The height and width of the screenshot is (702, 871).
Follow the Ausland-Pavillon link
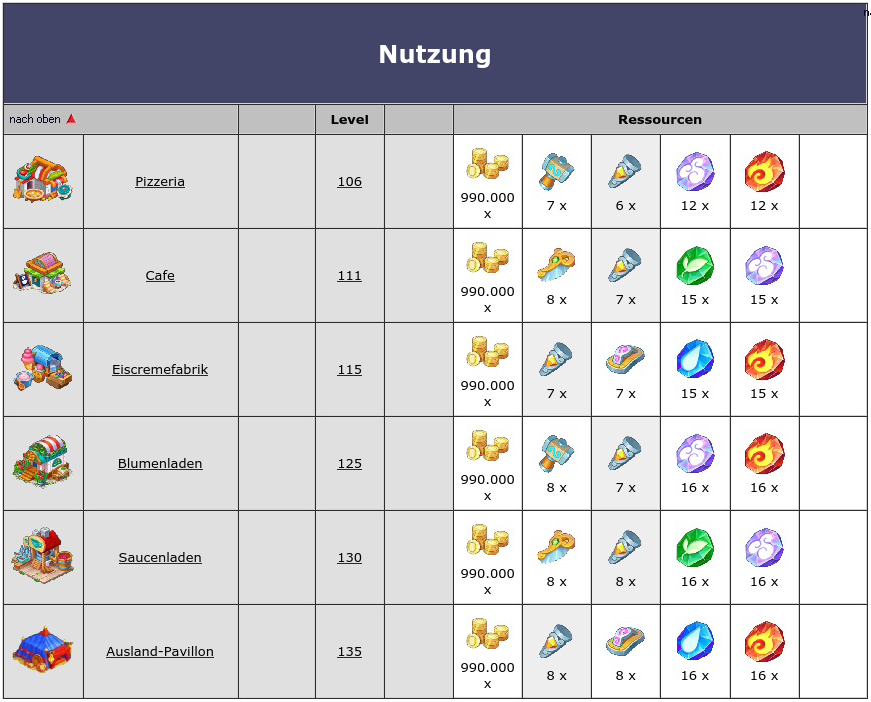click(160, 652)
